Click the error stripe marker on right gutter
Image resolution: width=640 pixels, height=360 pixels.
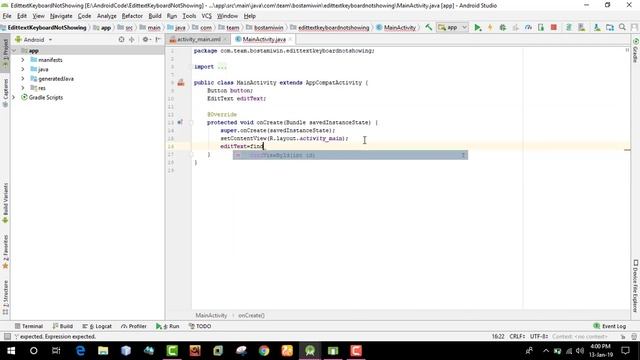coord(627,150)
